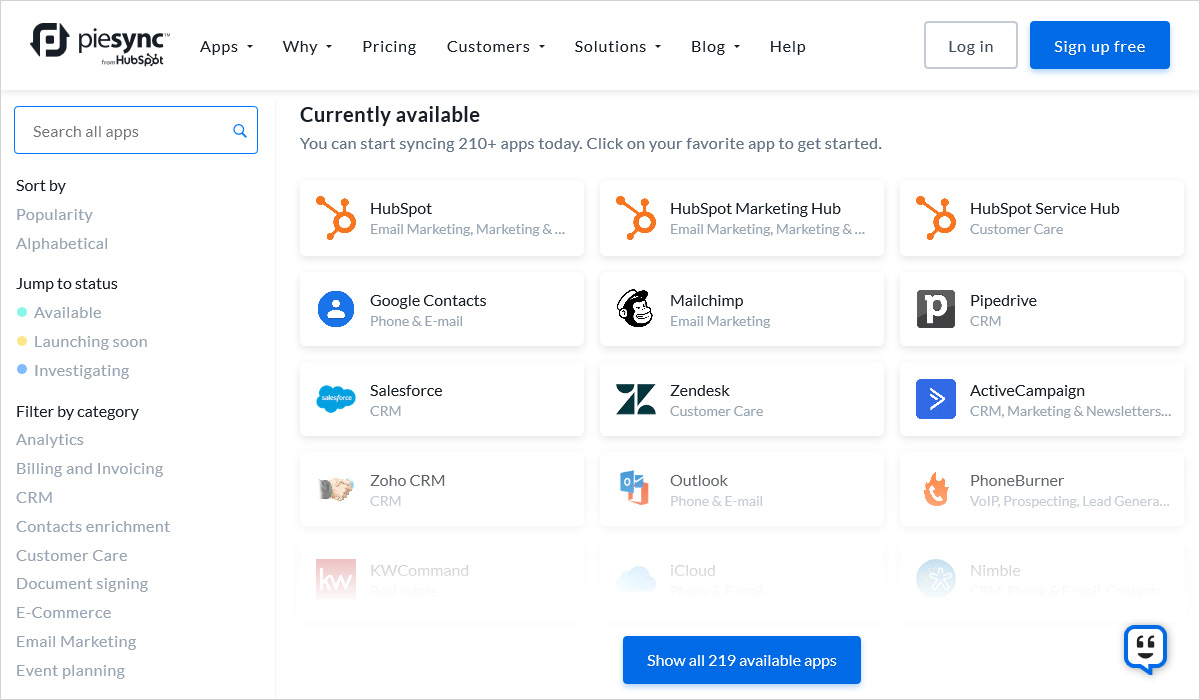Screen dimensions: 1200x700
Task: Sort apps by Alphabetical
Action: tap(62, 243)
